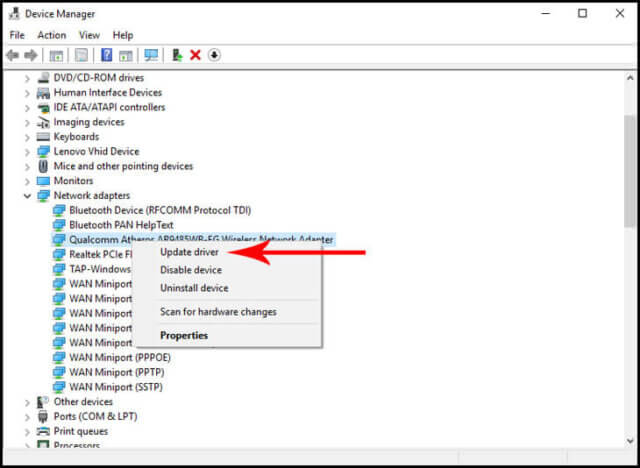
Task: Minimize the Device Manager window
Action: point(546,13)
